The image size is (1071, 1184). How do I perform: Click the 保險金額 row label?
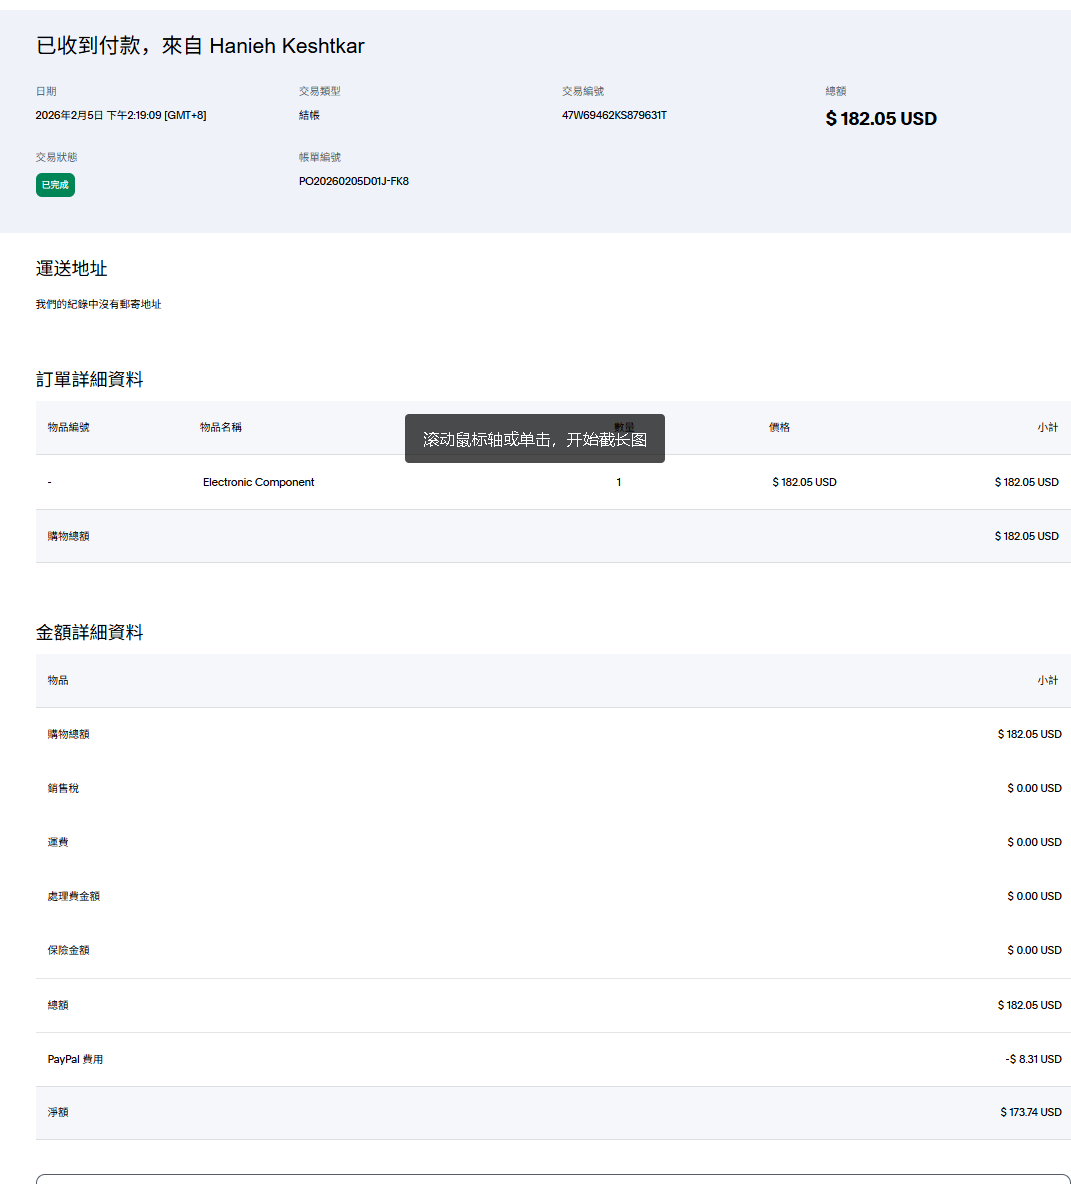coord(68,950)
